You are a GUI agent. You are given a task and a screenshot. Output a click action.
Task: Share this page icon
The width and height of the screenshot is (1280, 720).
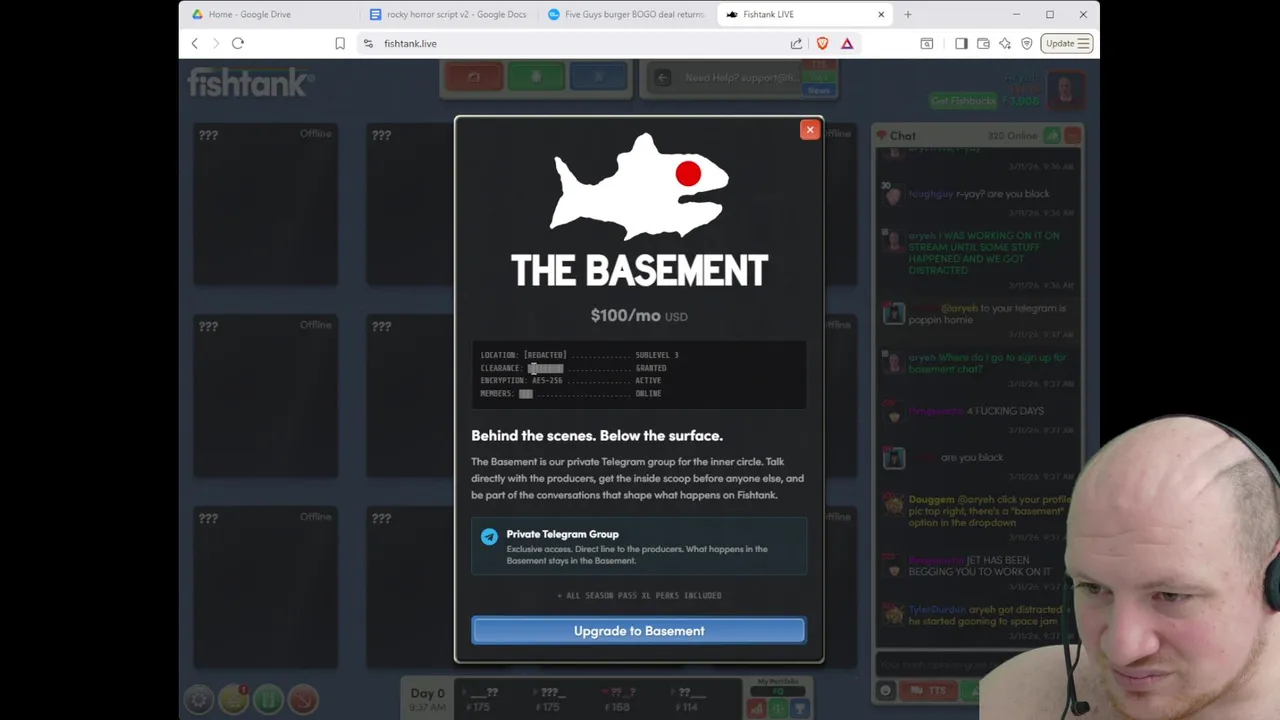click(x=796, y=43)
